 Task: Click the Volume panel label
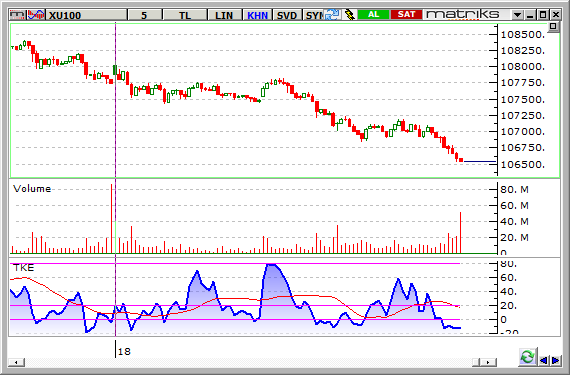(32, 189)
